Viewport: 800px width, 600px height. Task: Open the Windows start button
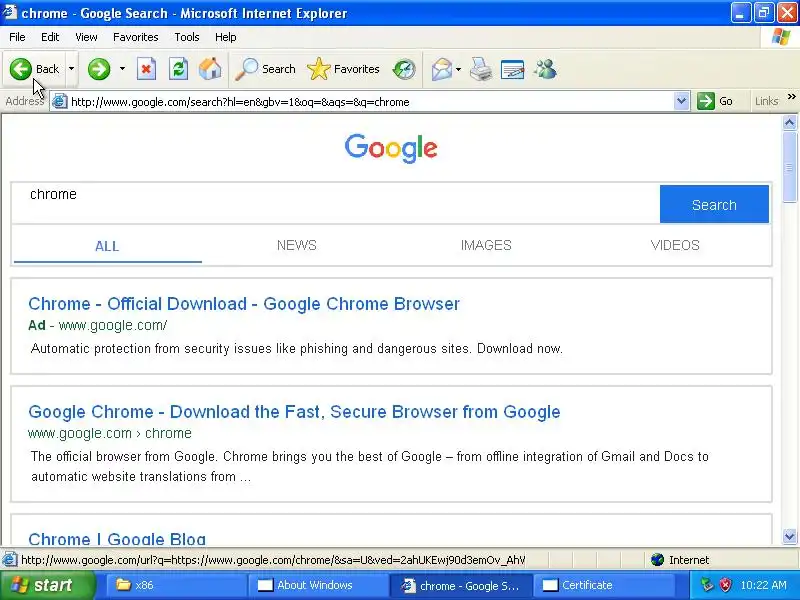tap(48, 585)
